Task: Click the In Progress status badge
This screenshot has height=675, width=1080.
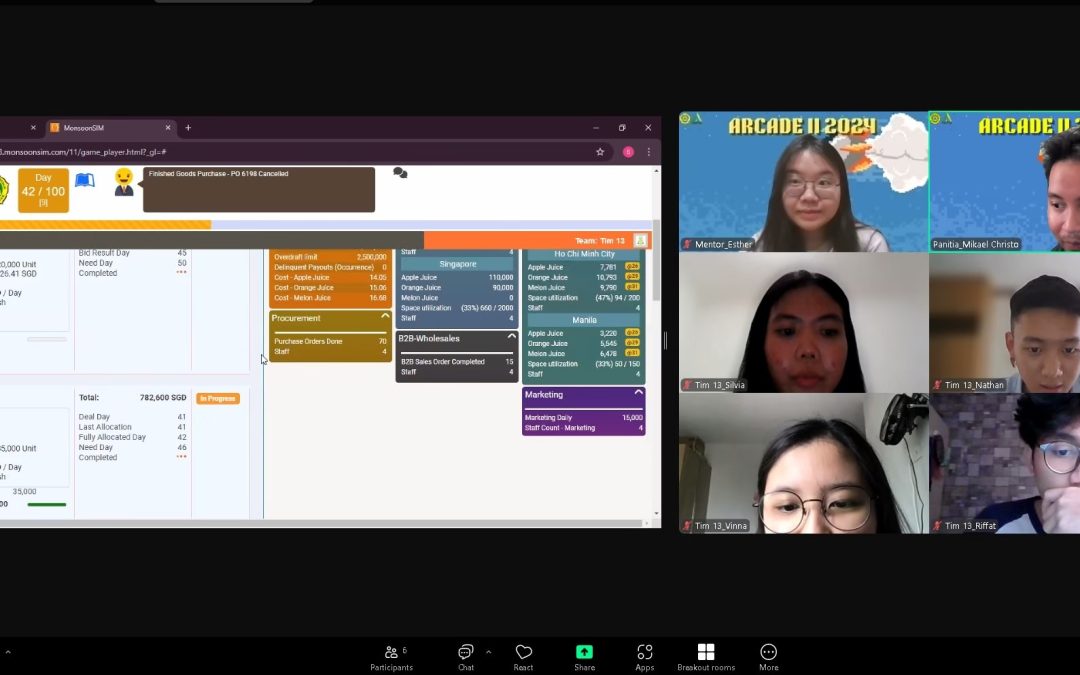Action: [x=217, y=399]
